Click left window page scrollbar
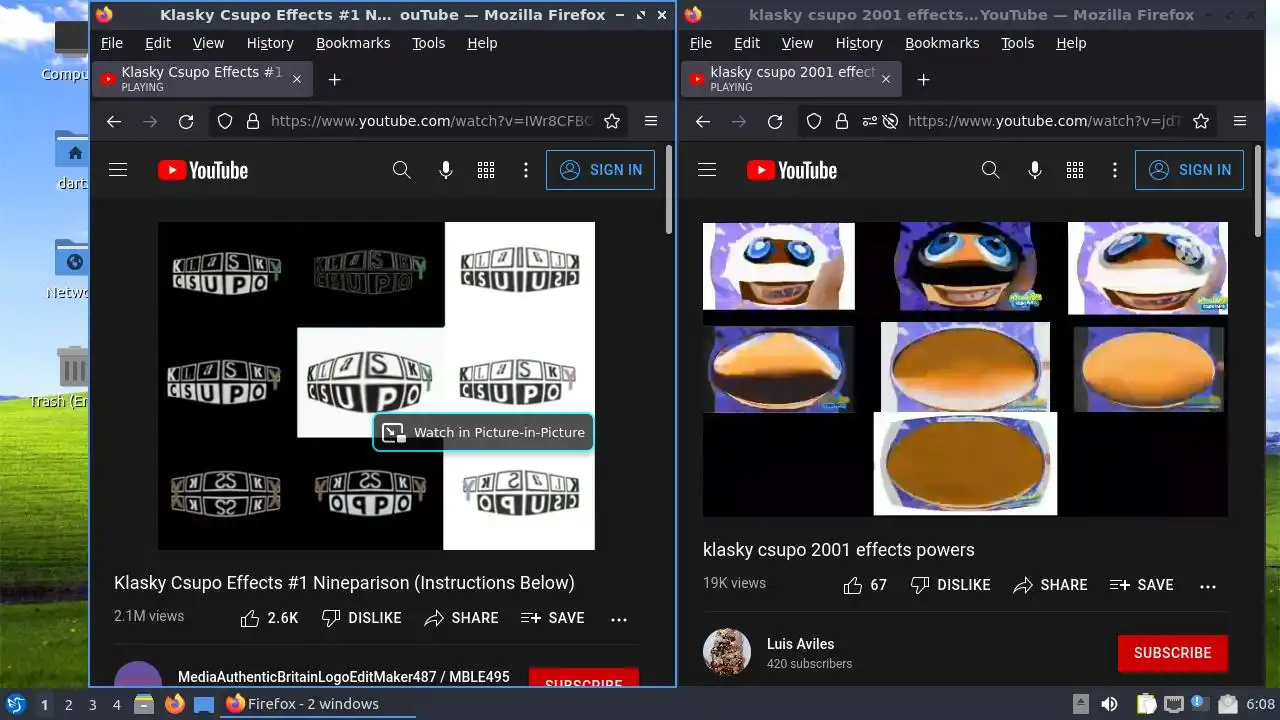The image size is (1280, 720). click(669, 189)
